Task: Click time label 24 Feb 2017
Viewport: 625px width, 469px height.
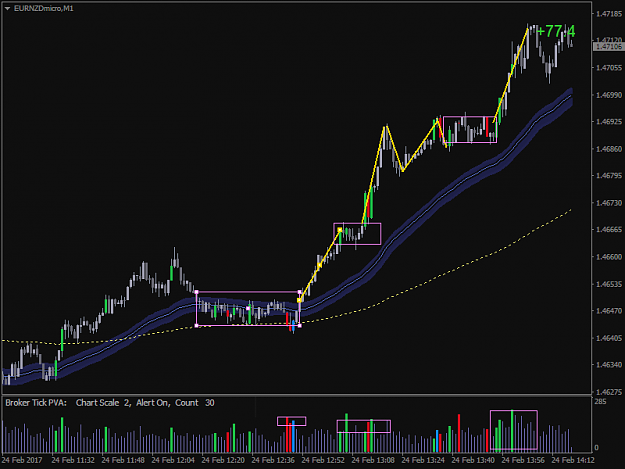Action: tap(22, 460)
